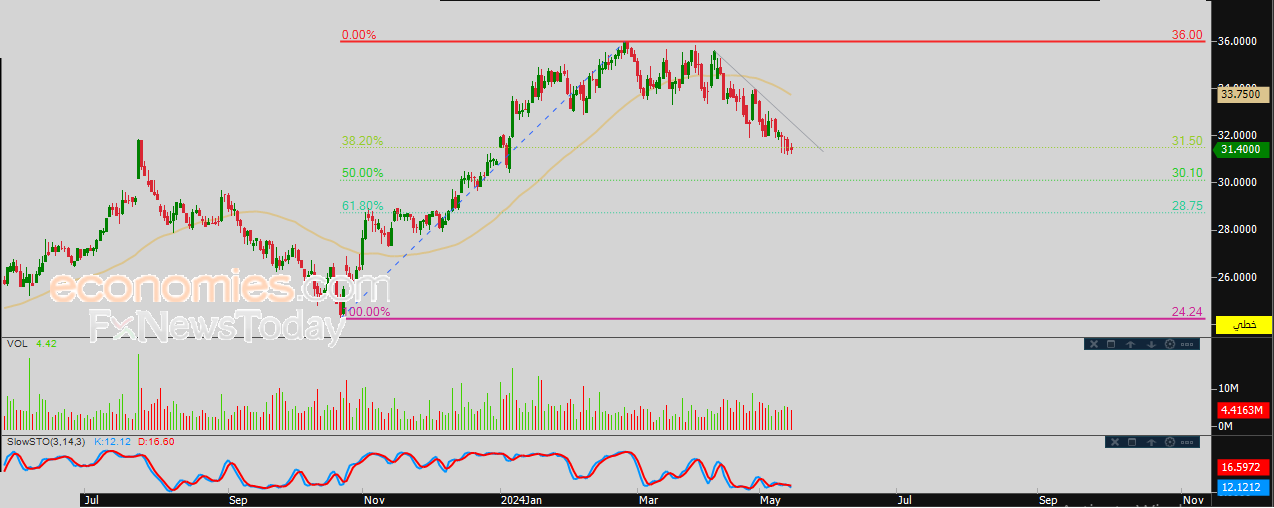Open SlowSTO indicator settings gear

click(x=1169, y=441)
